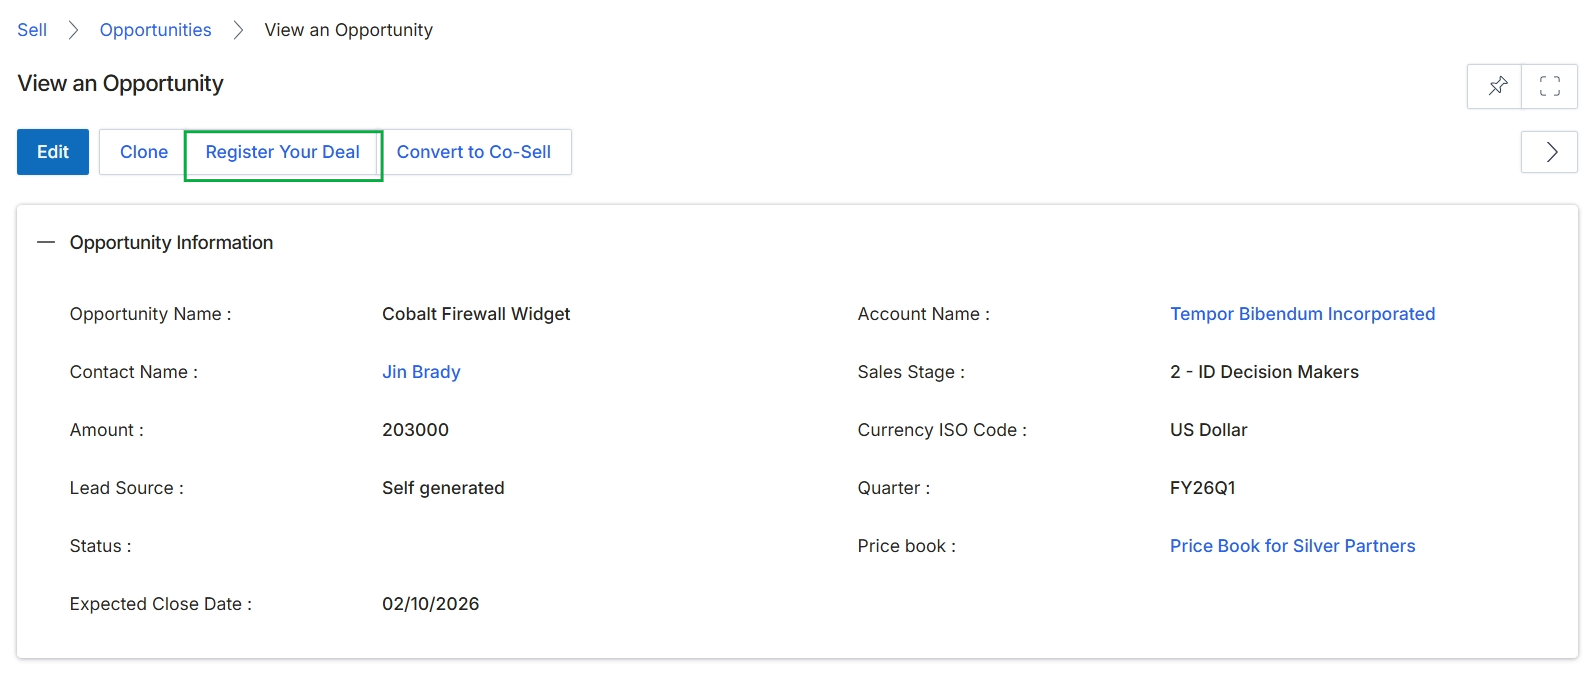Clone the opportunity
1594x682 pixels.
144,152
